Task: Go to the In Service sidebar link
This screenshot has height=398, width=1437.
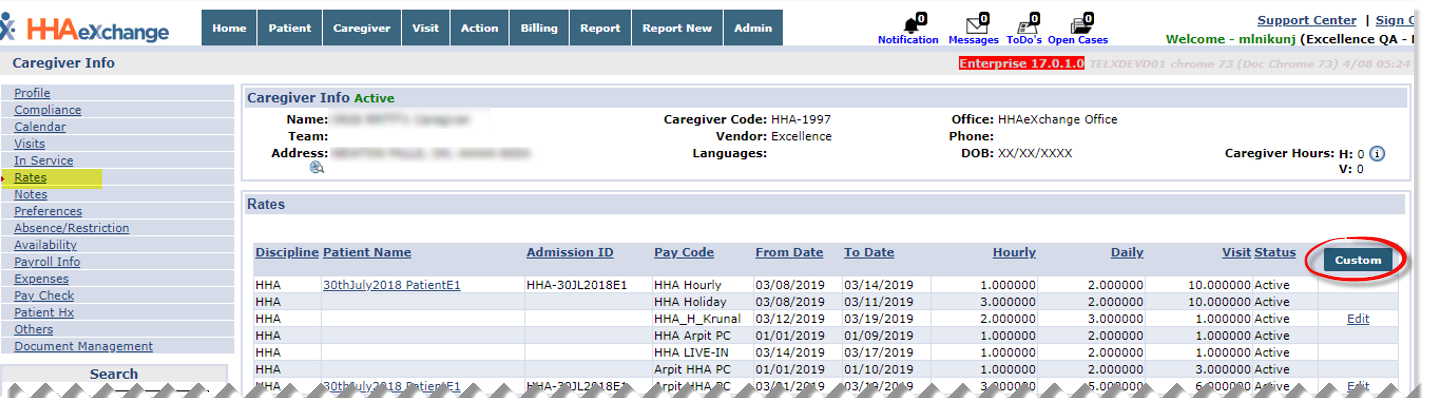Action: coord(44,161)
